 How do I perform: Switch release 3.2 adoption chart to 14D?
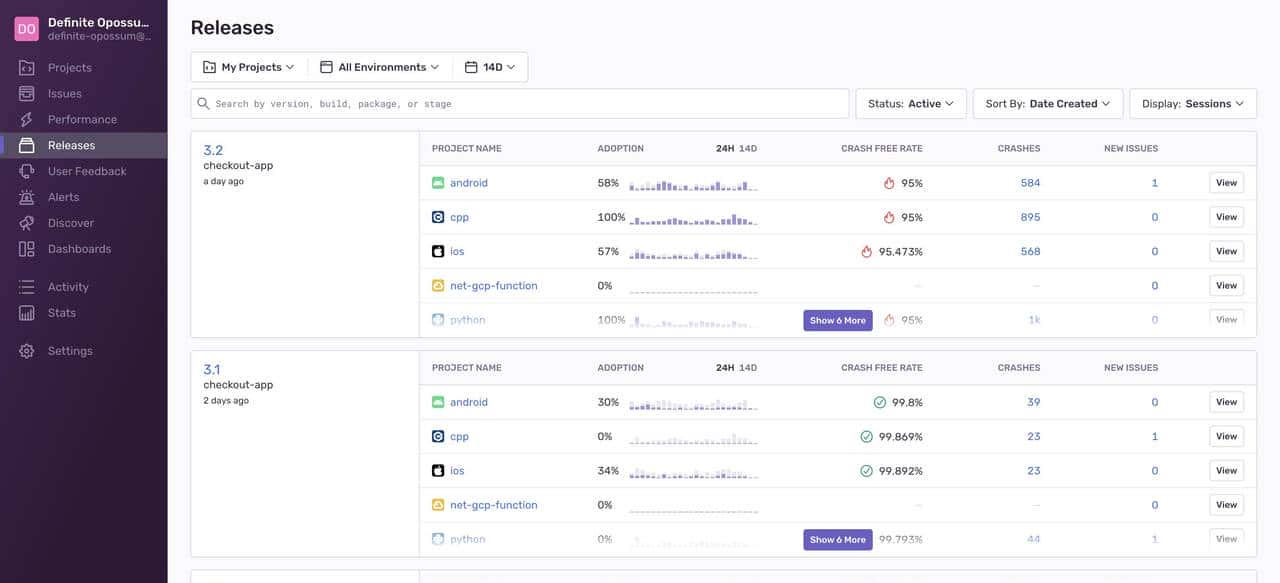748,148
